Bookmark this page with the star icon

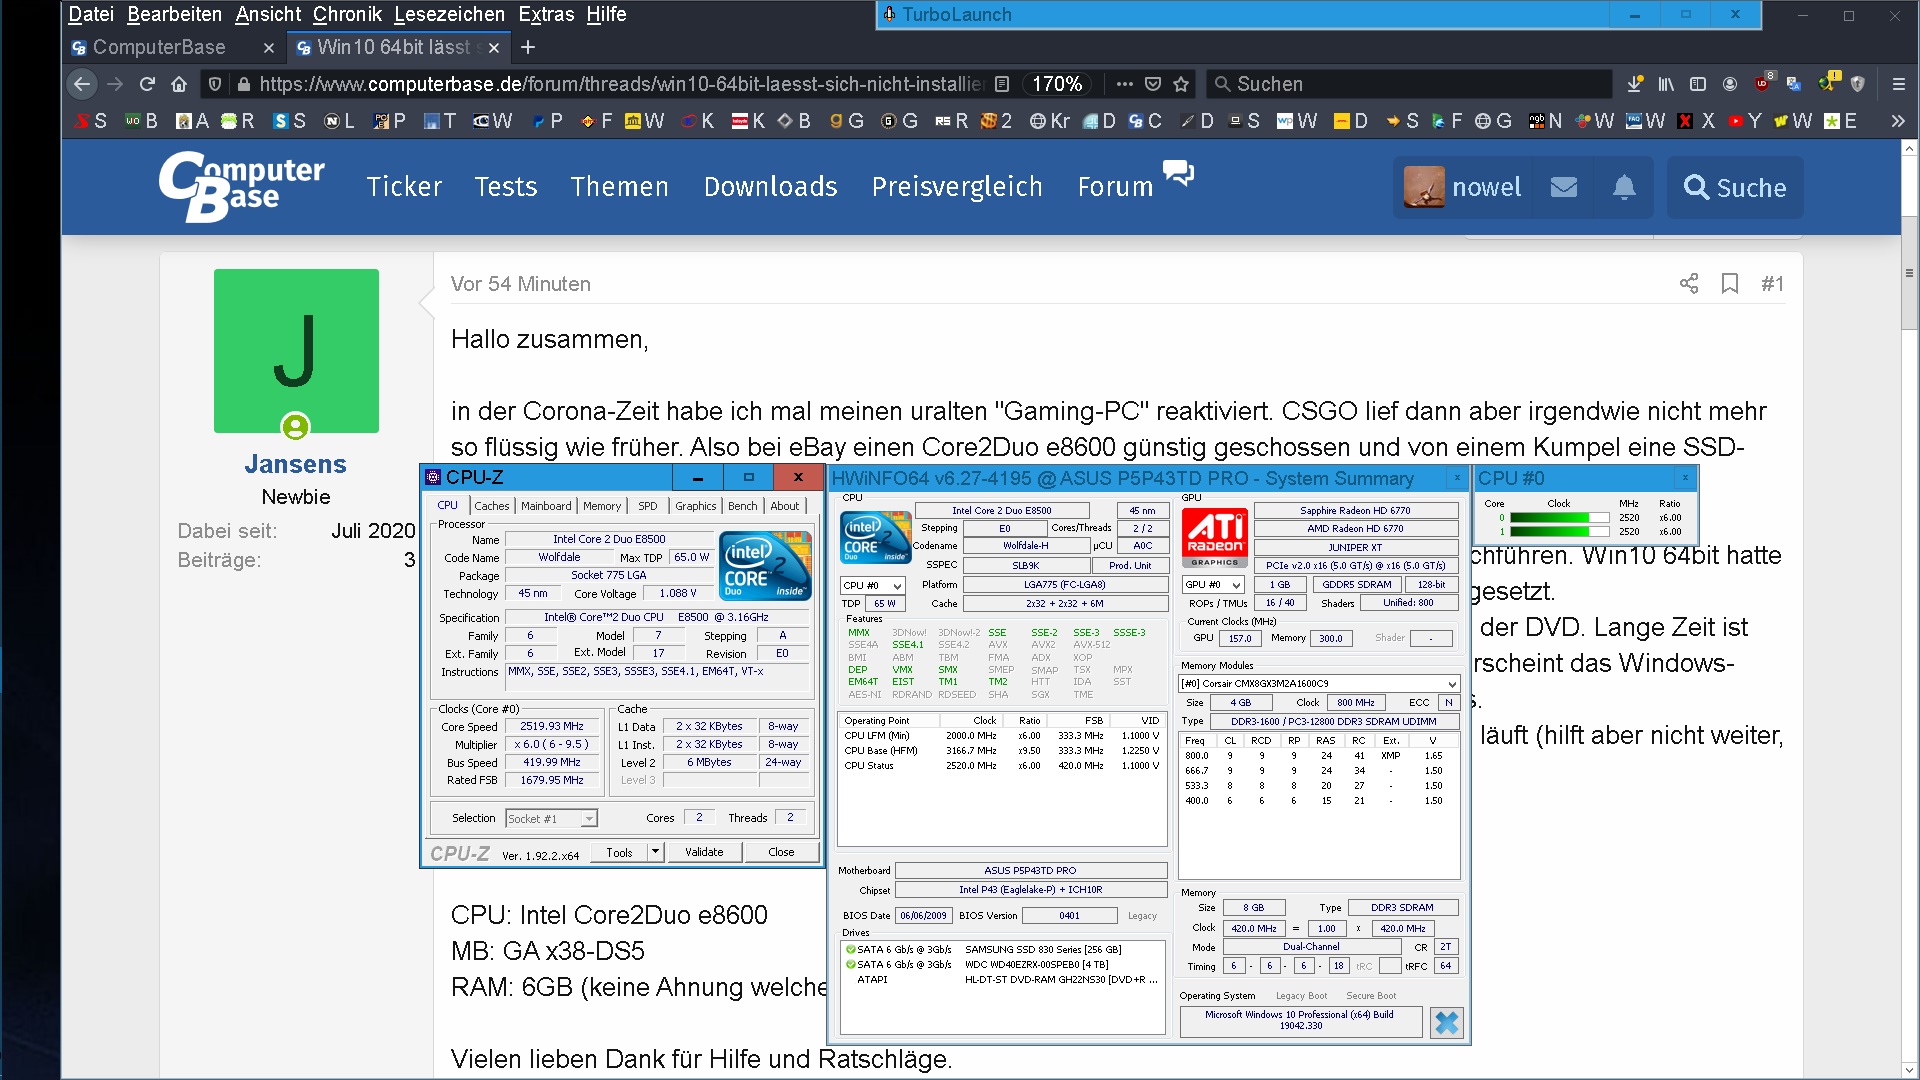point(1181,84)
